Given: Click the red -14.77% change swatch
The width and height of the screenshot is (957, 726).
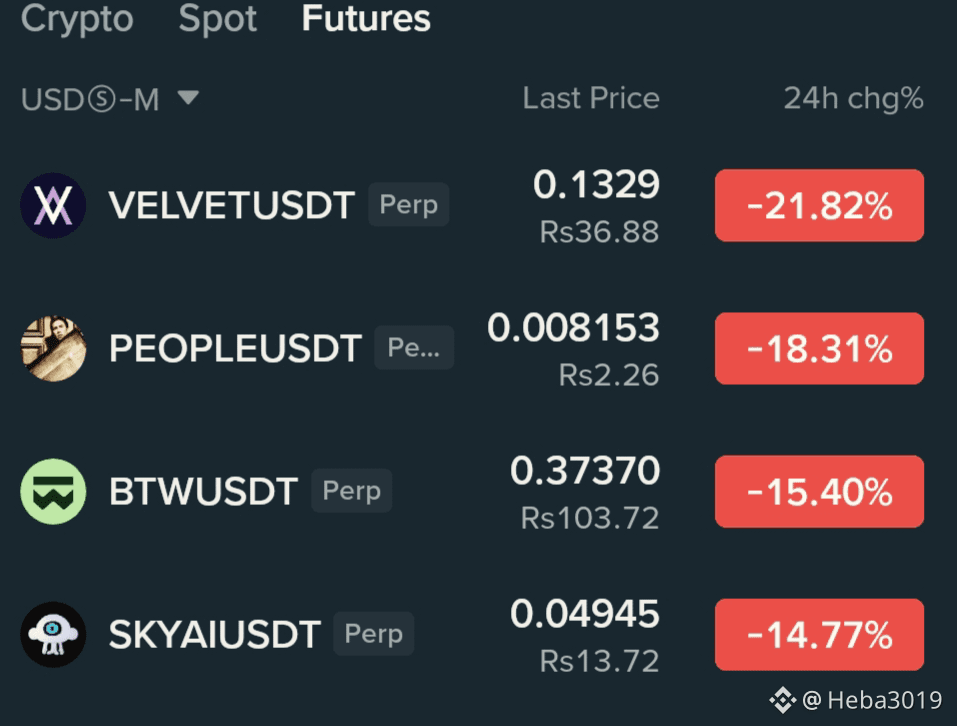Looking at the screenshot, I should (x=819, y=634).
